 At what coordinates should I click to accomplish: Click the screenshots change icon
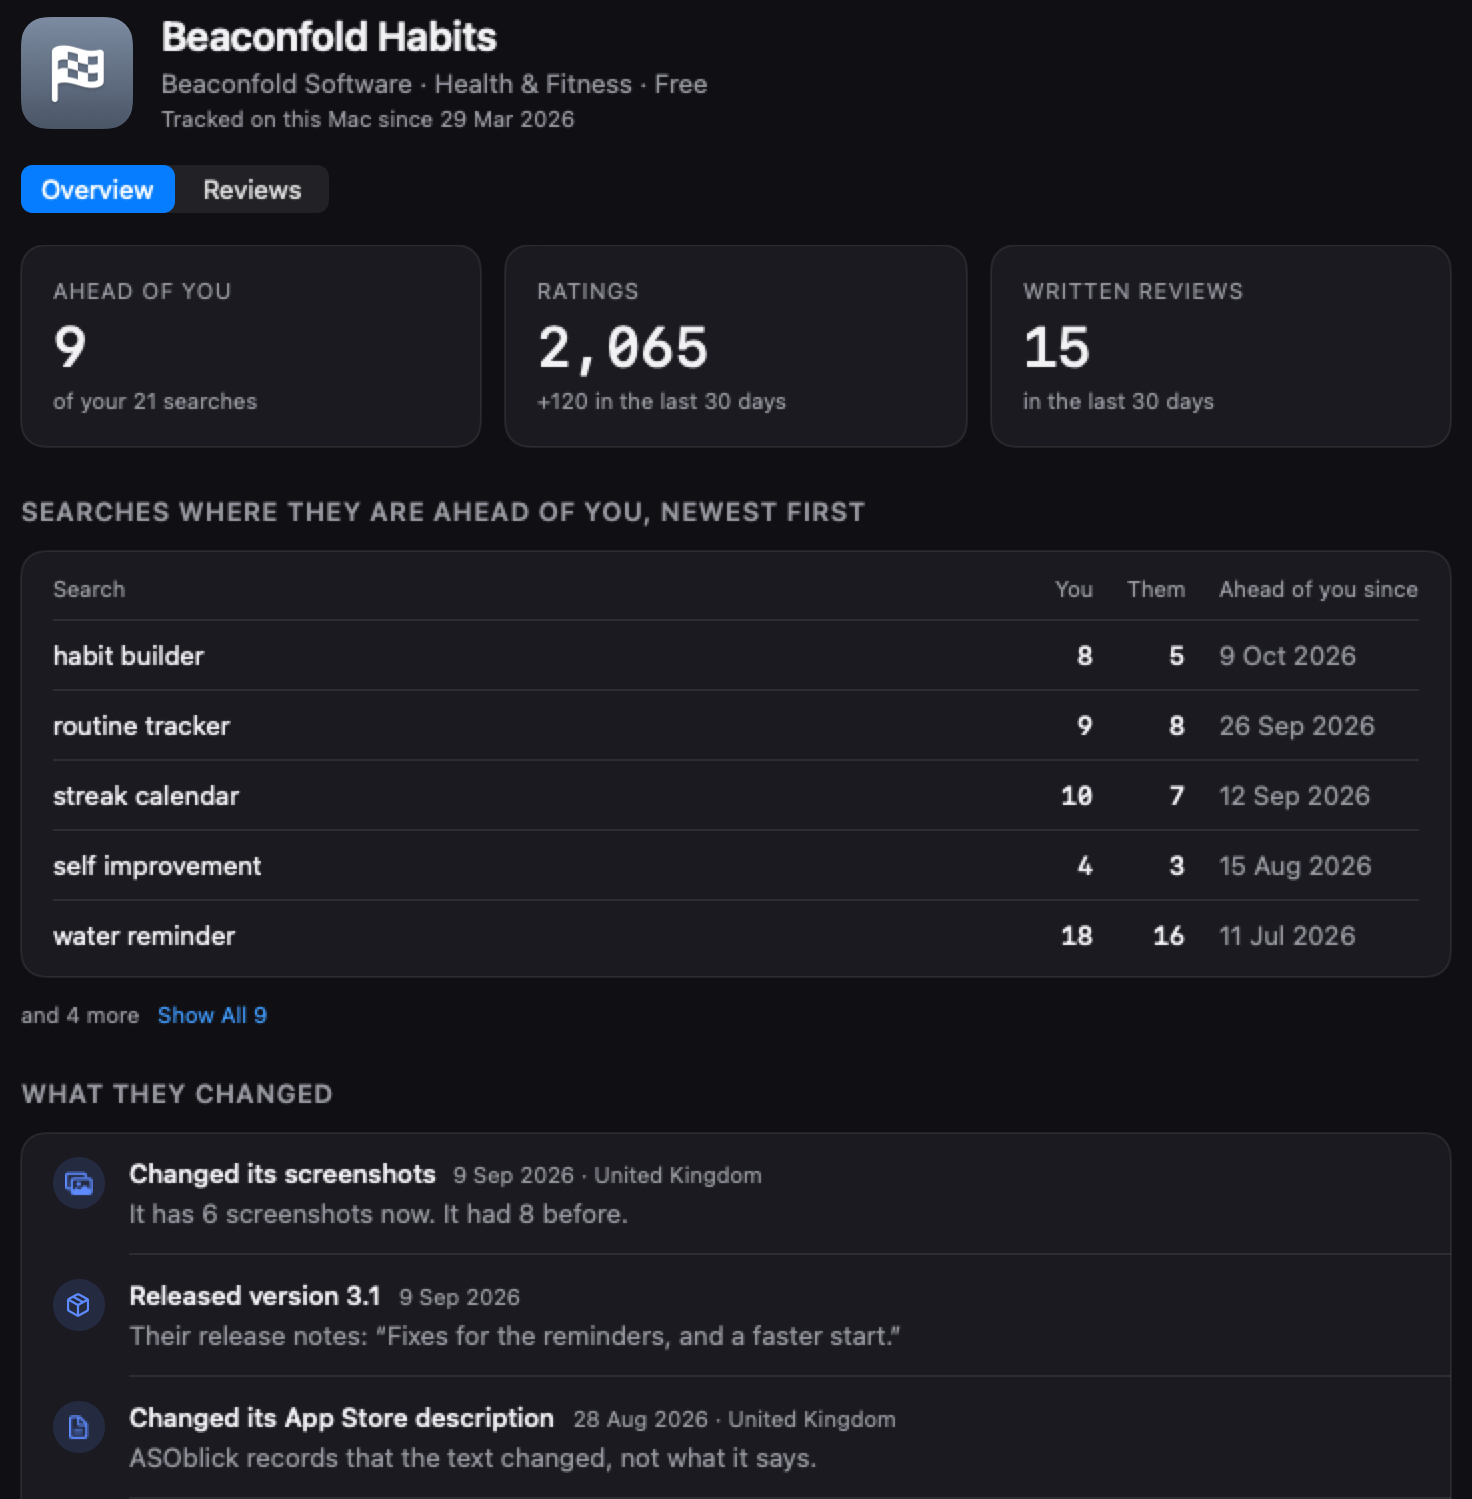click(78, 1184)
